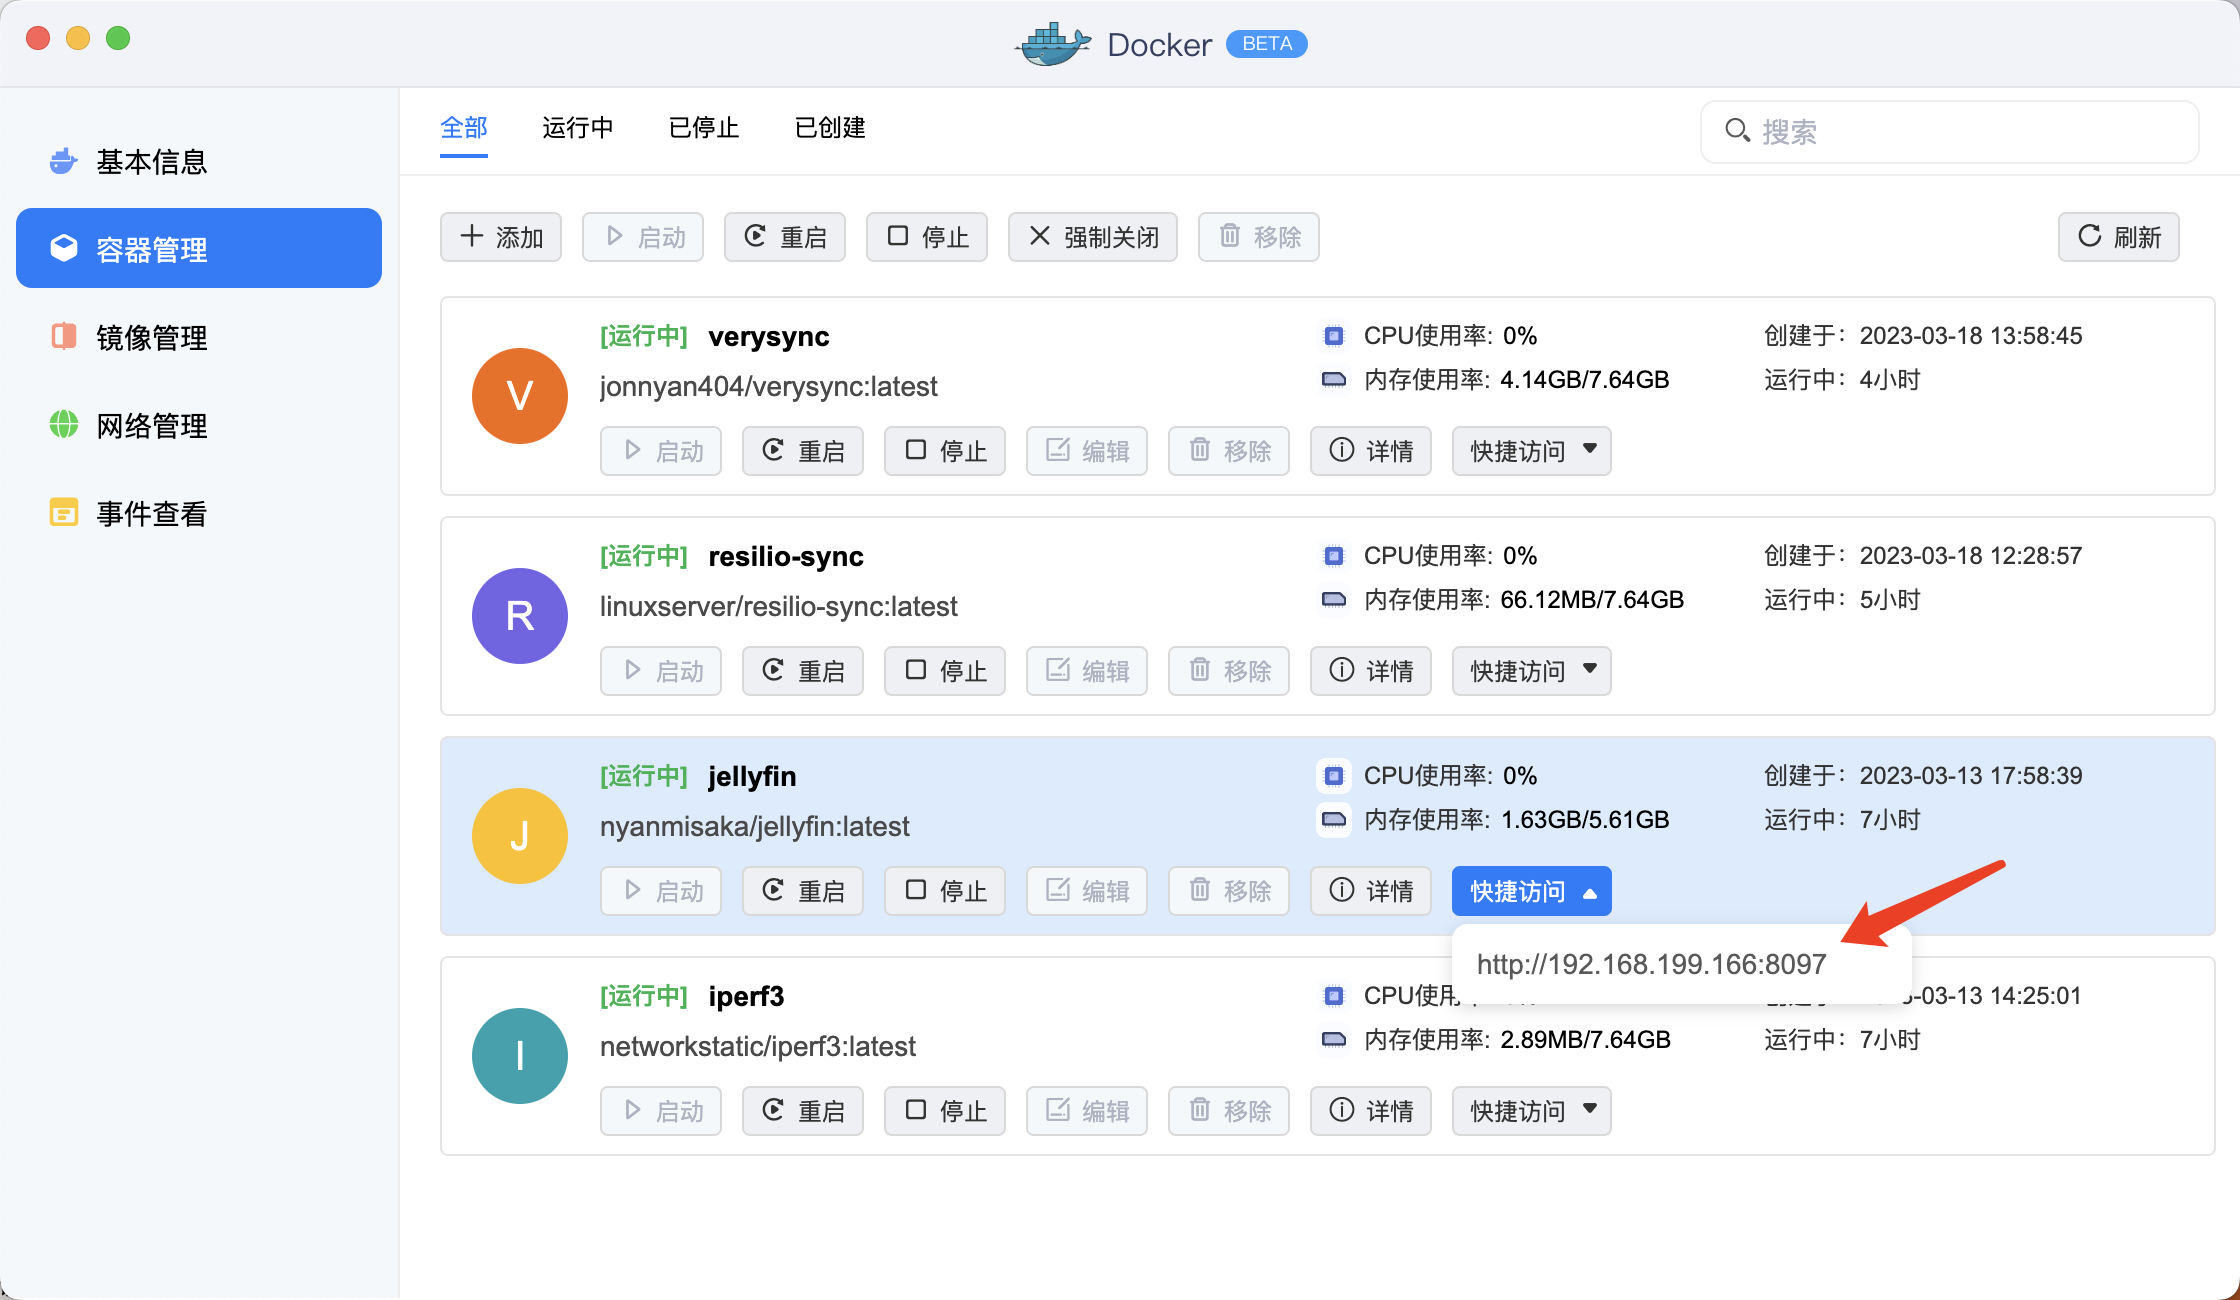2240x1300 pixels.
Task: Click the top toolbar 重启 button
Action: click(785, 237)
